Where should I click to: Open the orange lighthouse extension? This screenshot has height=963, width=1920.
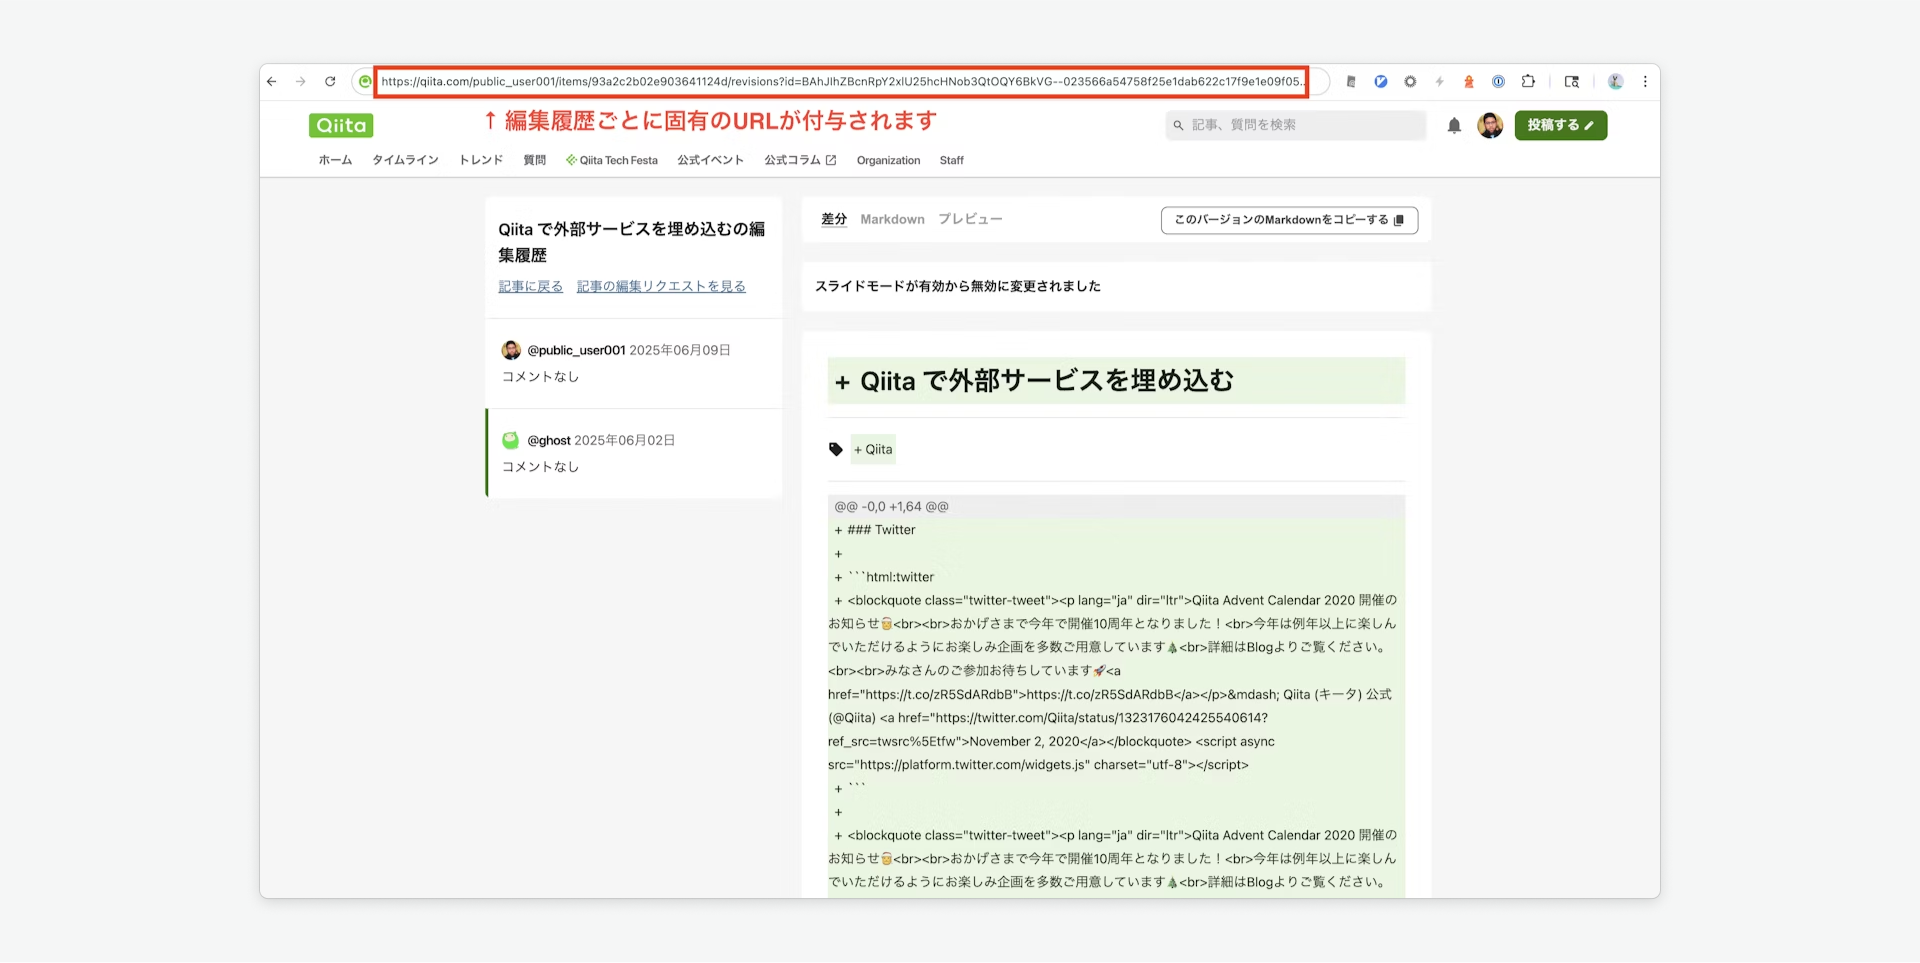[1469, 82]
